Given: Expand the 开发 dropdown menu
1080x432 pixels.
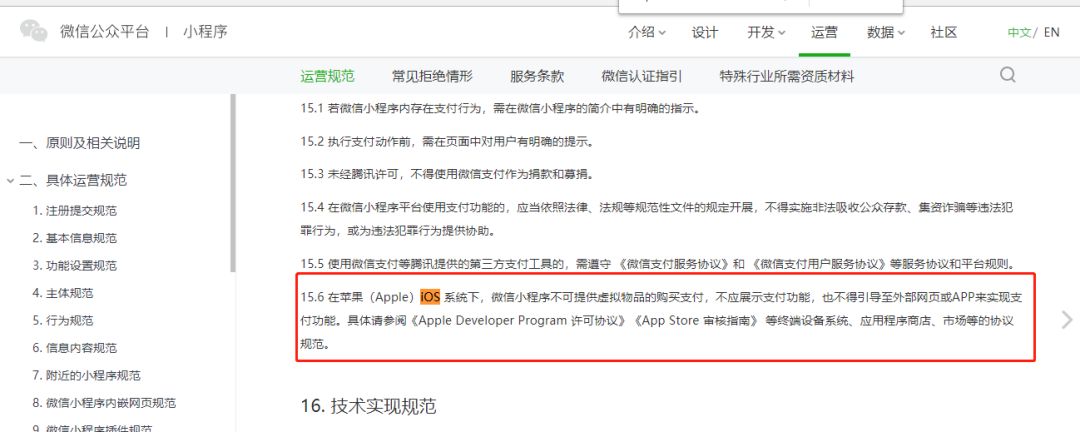Looking at the screenshot, I should (x=767, y=32).
